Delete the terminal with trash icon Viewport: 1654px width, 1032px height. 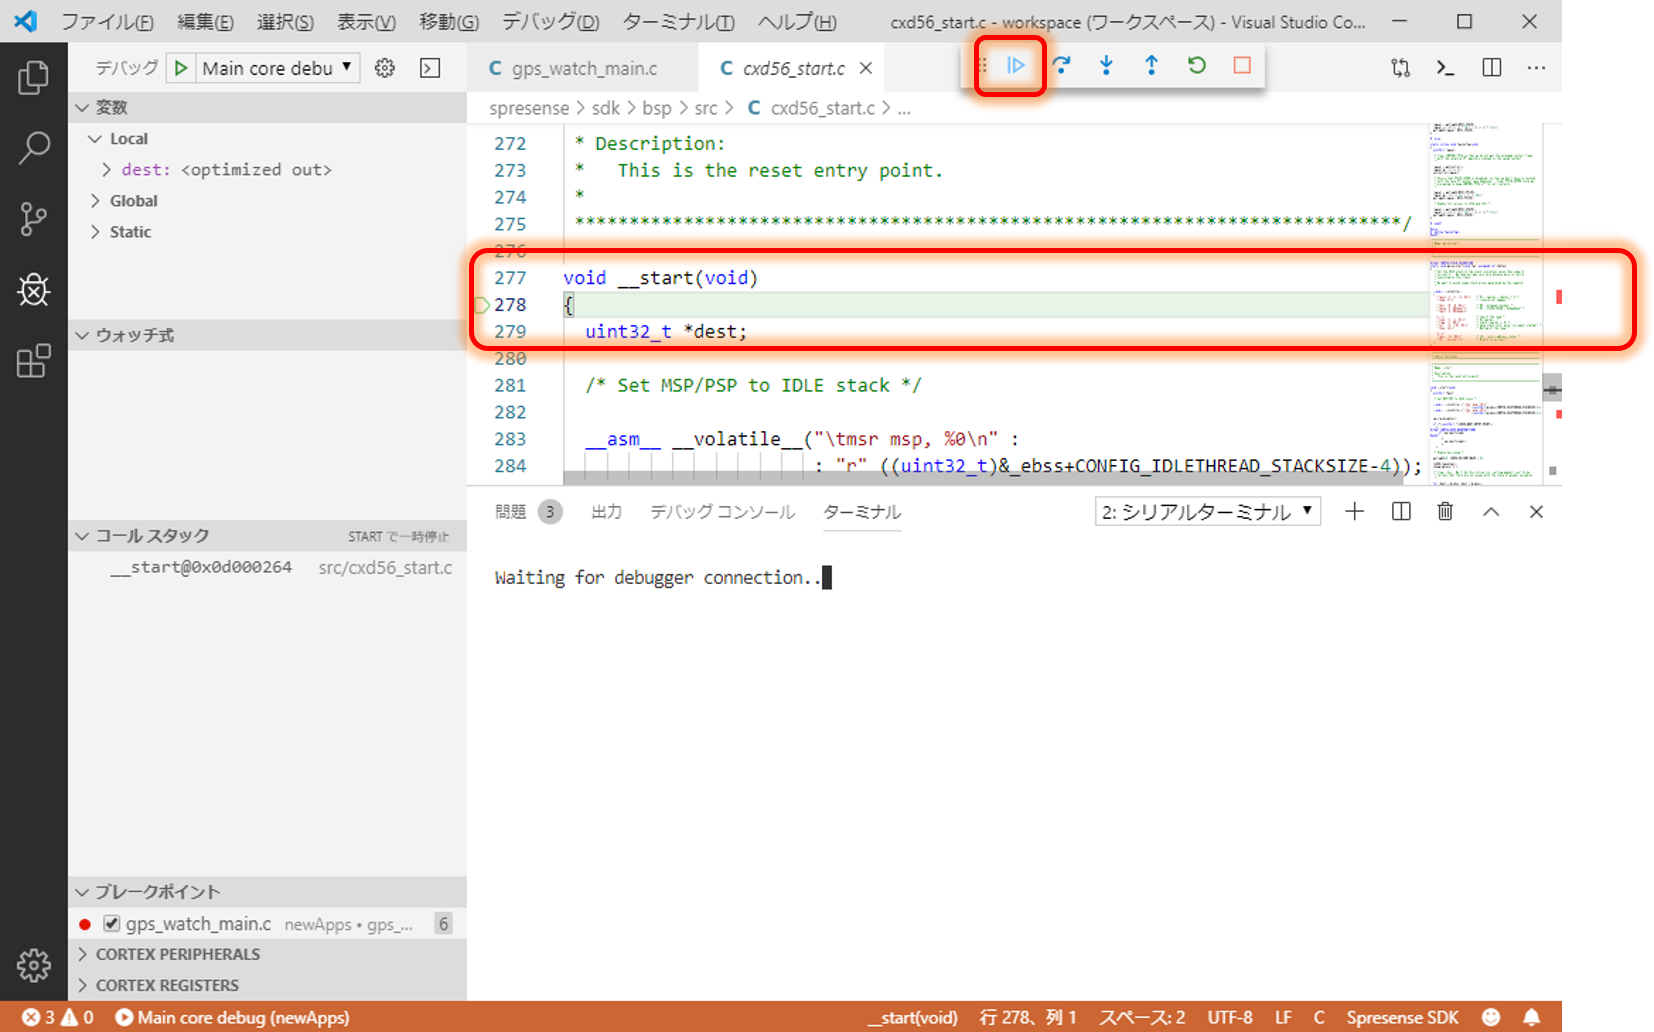[1445, 512]
